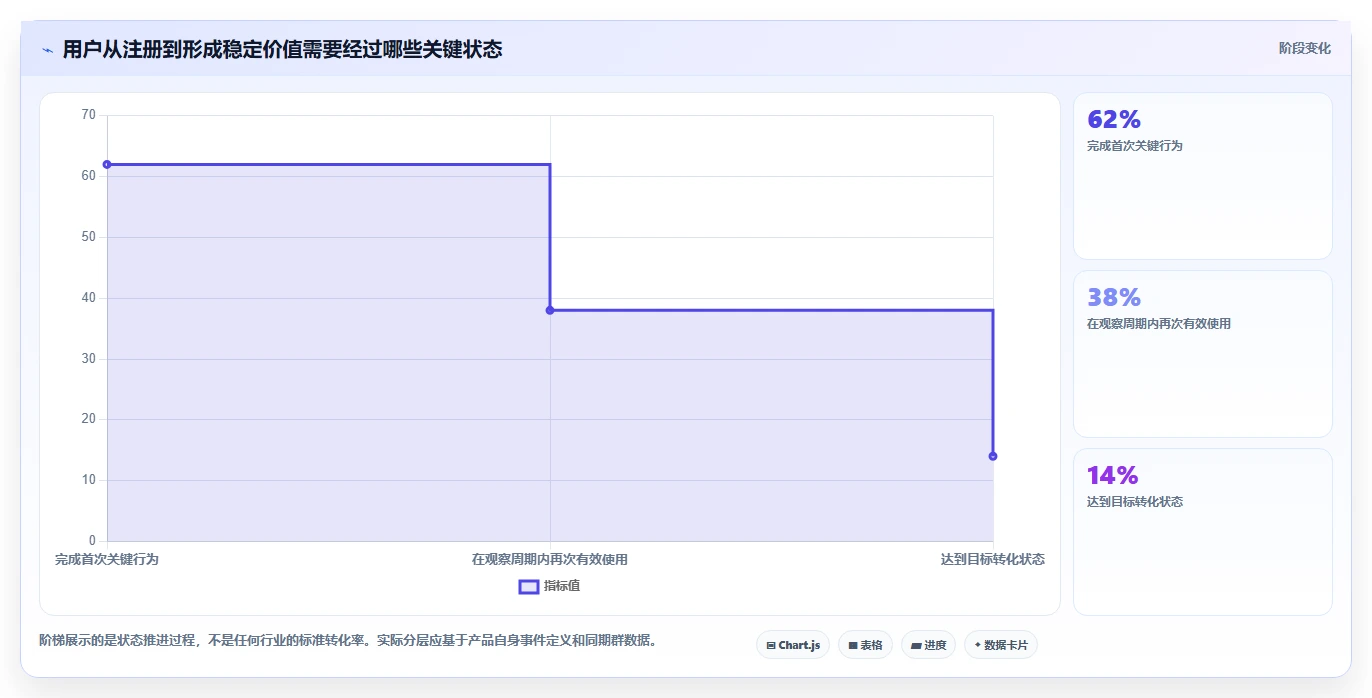
Task: Click the card label 达到目标转化状态
Action: click(1135, 502)
